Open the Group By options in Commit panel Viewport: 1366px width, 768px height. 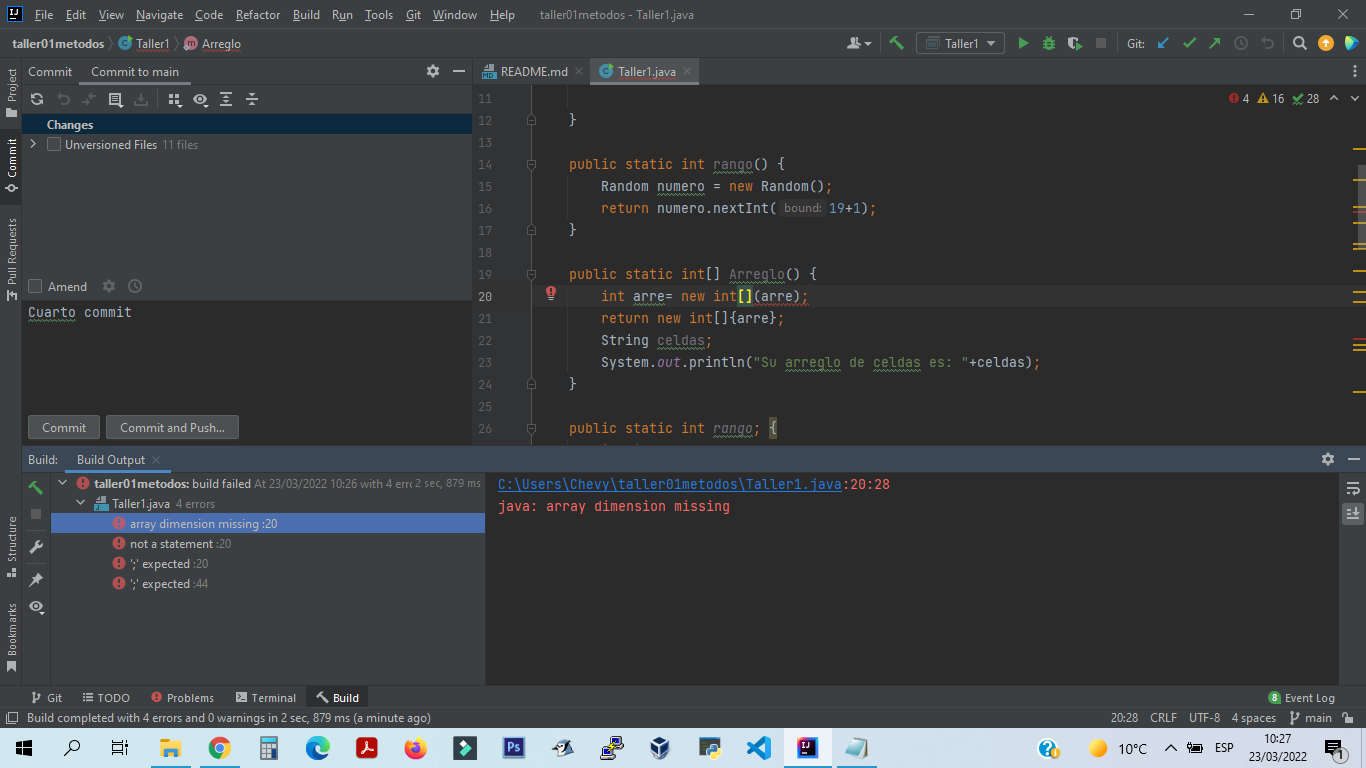pos(175,99)
